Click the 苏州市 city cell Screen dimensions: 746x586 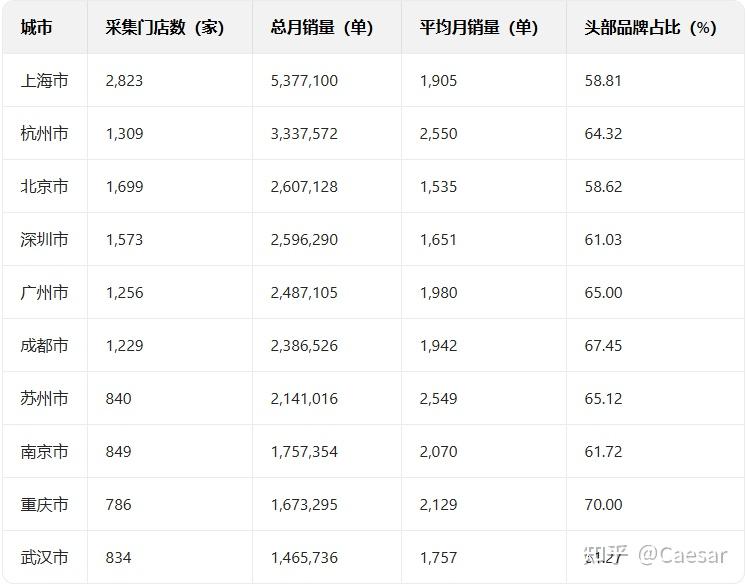(x=45, y=399)
